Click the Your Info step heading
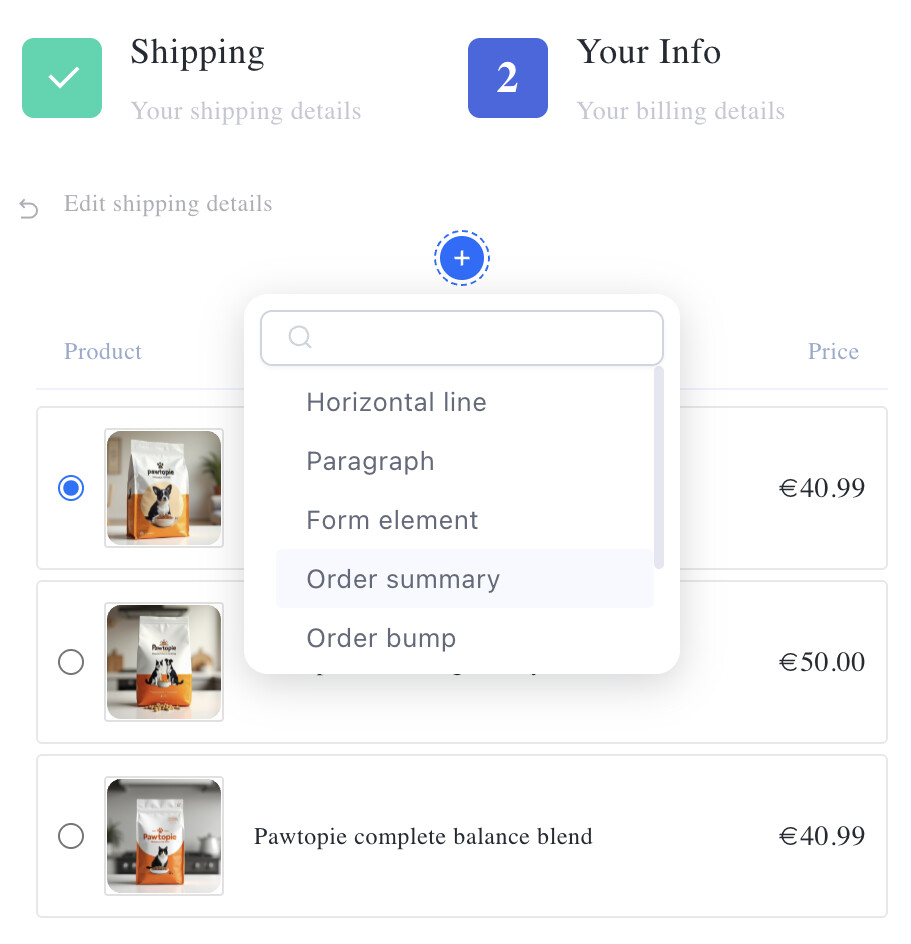The height and width of the screenshot is (944, 911). [648, 52]
